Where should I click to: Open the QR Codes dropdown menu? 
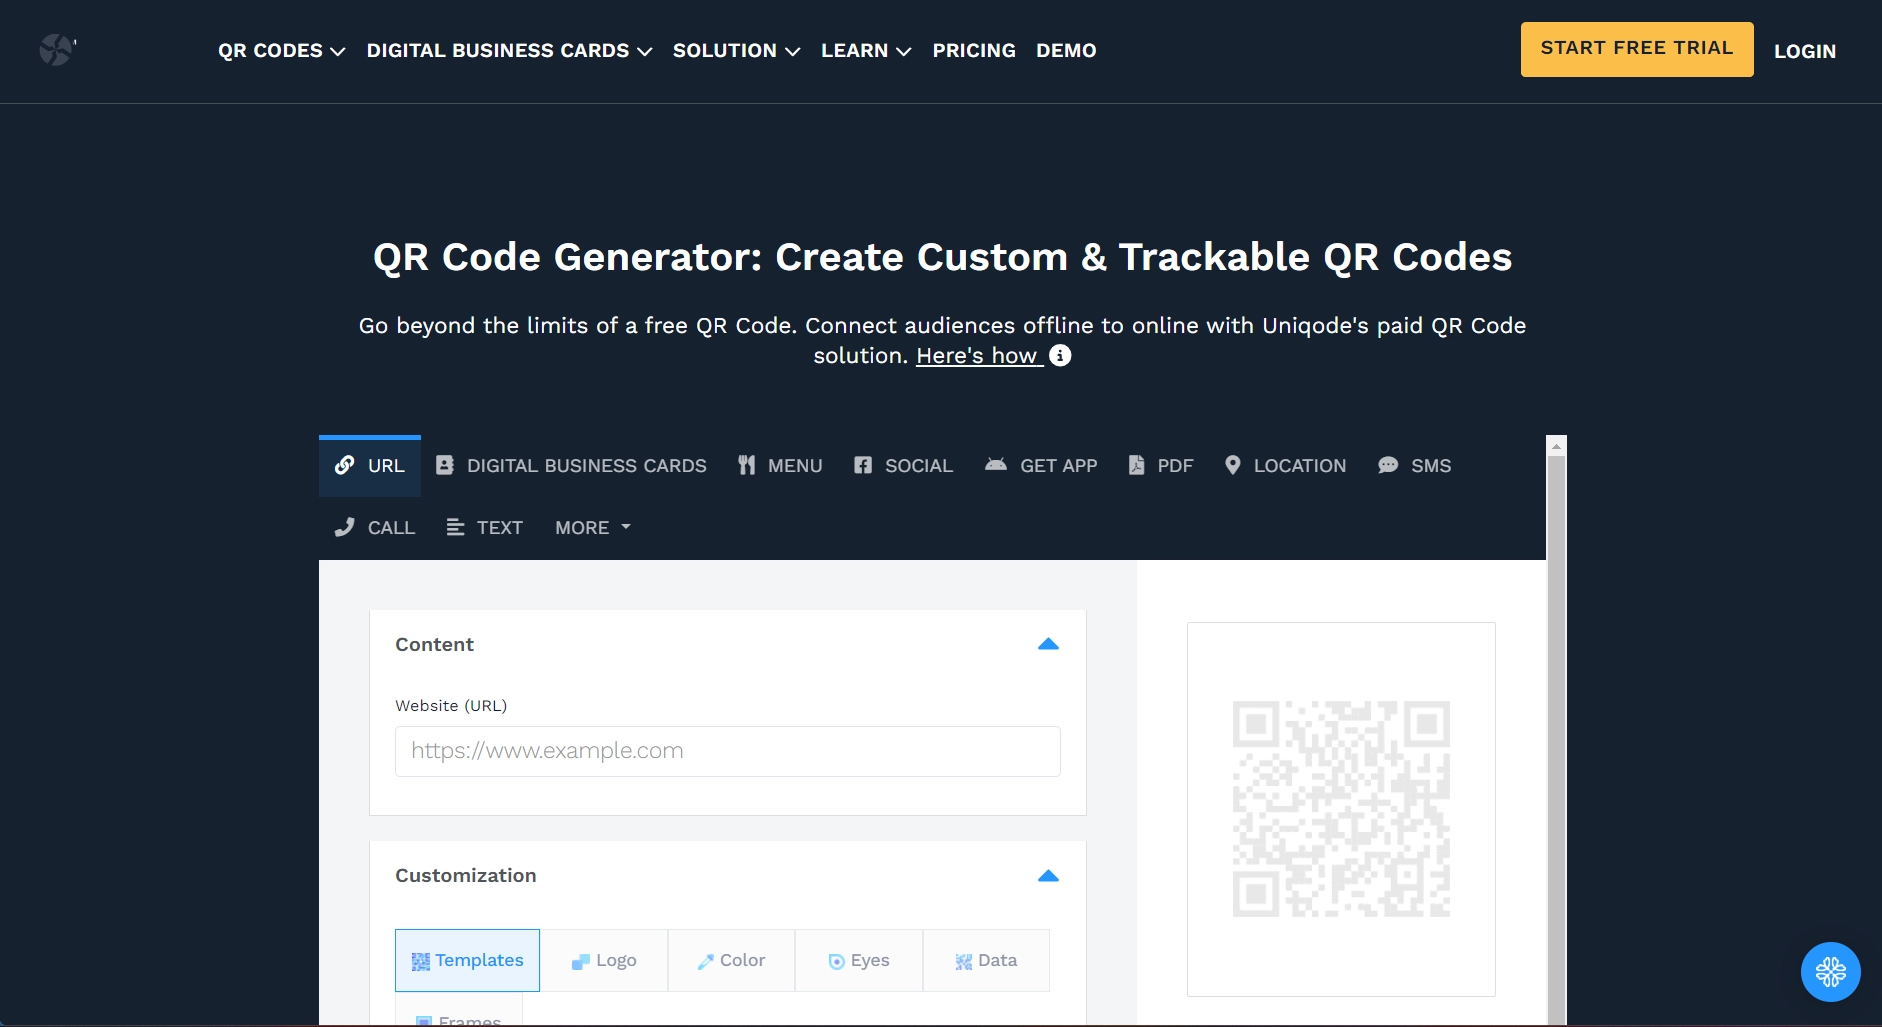pos(282,51)
